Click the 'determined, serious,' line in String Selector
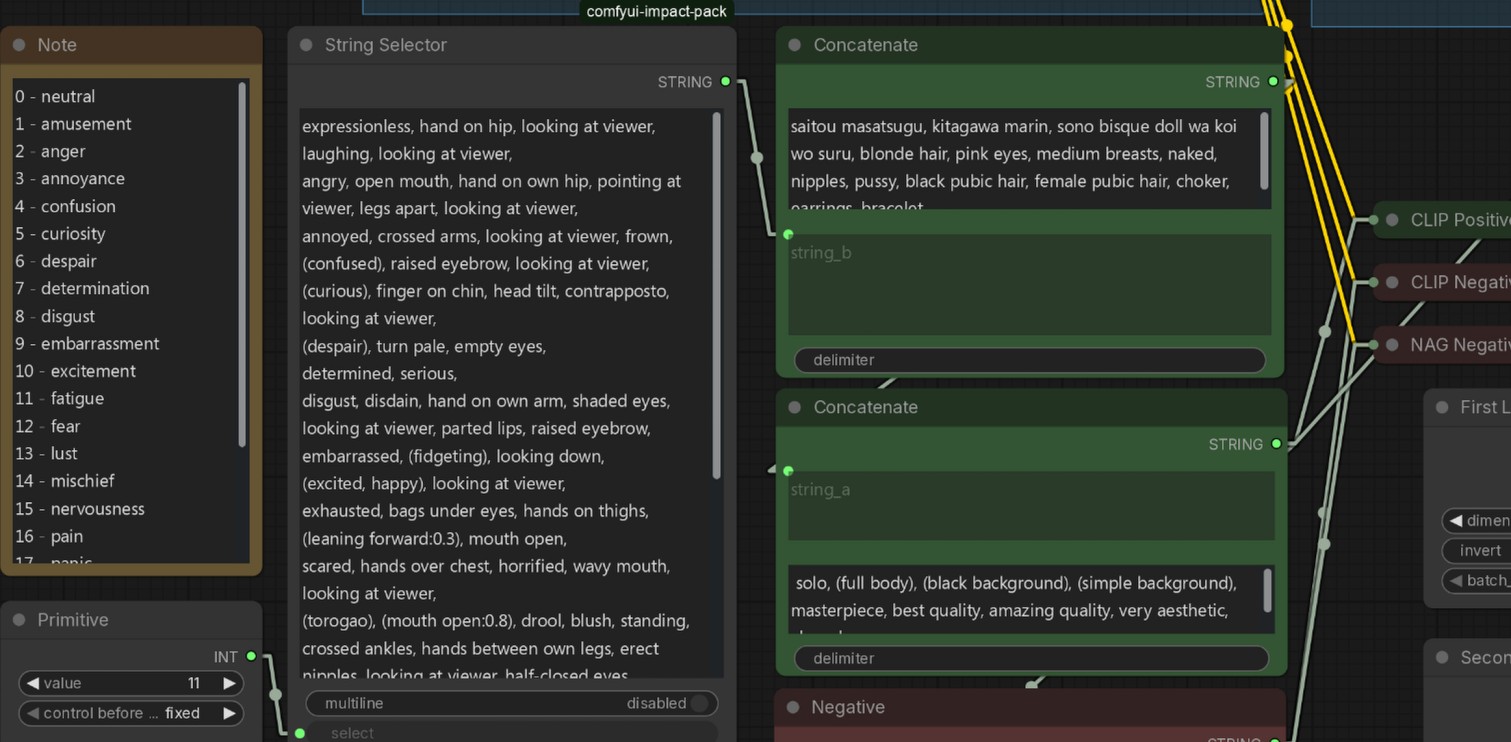The height and width of the screenshot is (742, 1511). [379, 374]
